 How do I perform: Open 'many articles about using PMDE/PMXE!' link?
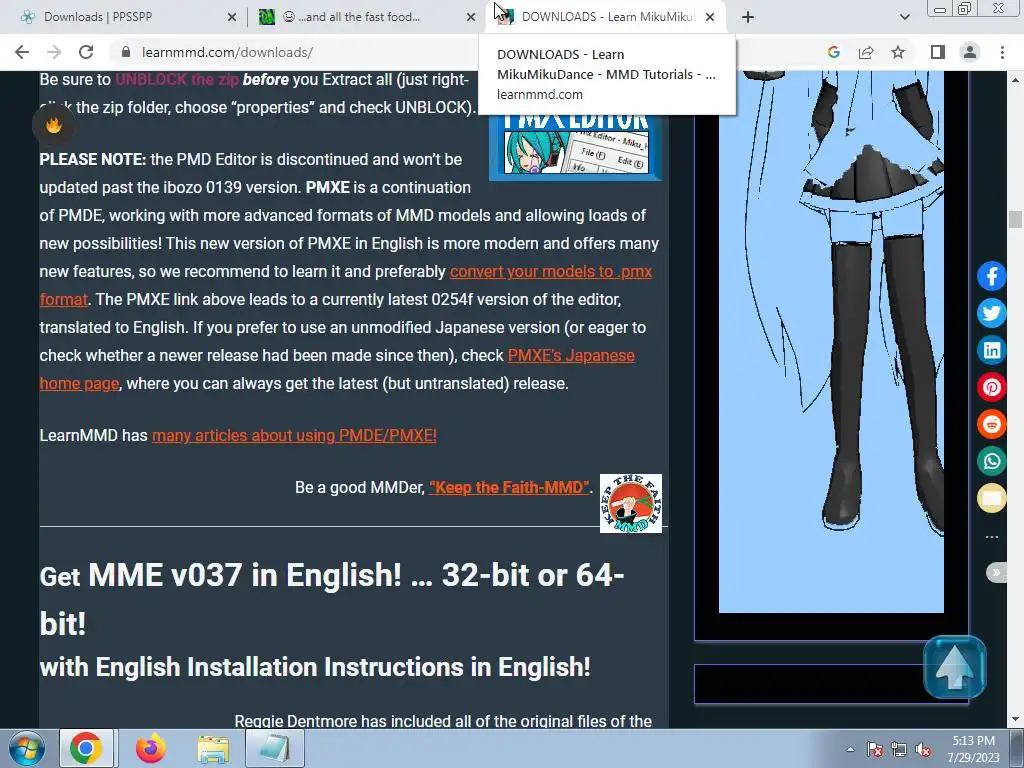pos(294,436)
